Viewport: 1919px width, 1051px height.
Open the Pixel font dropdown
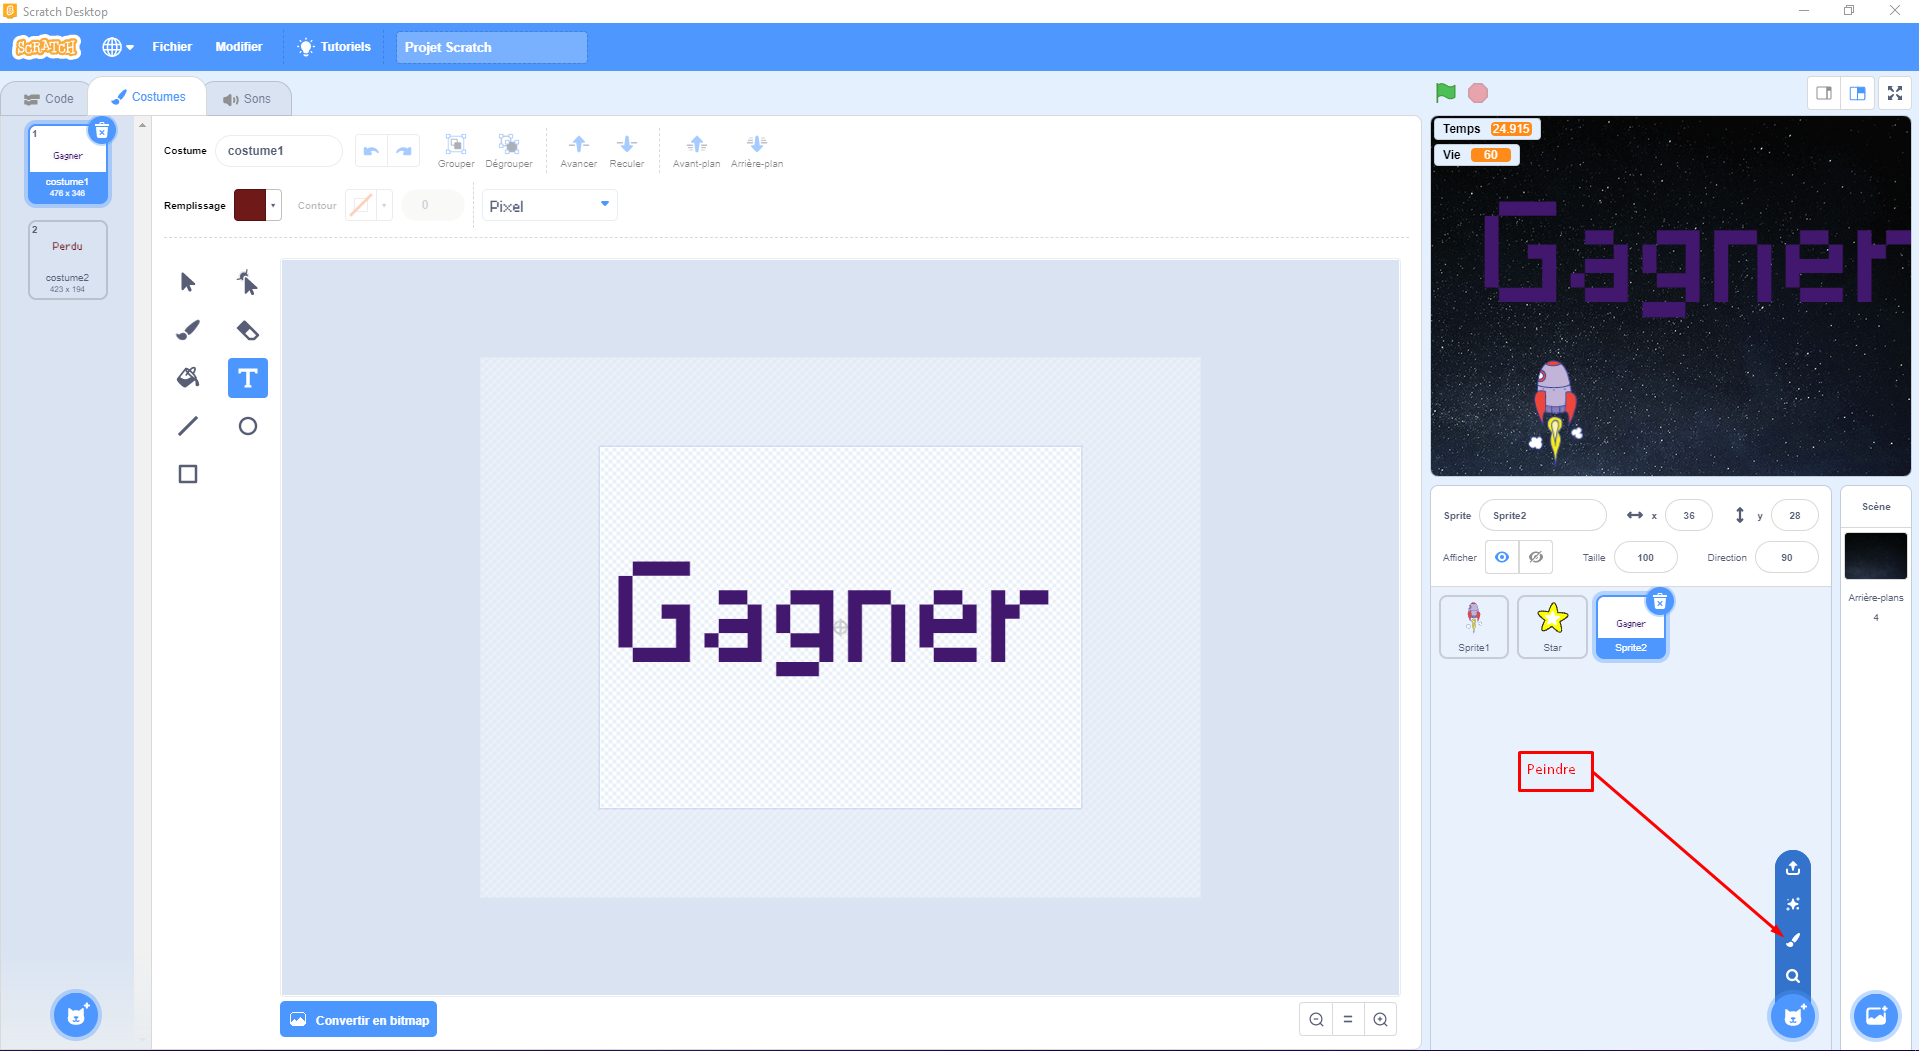tap(549, 206)
